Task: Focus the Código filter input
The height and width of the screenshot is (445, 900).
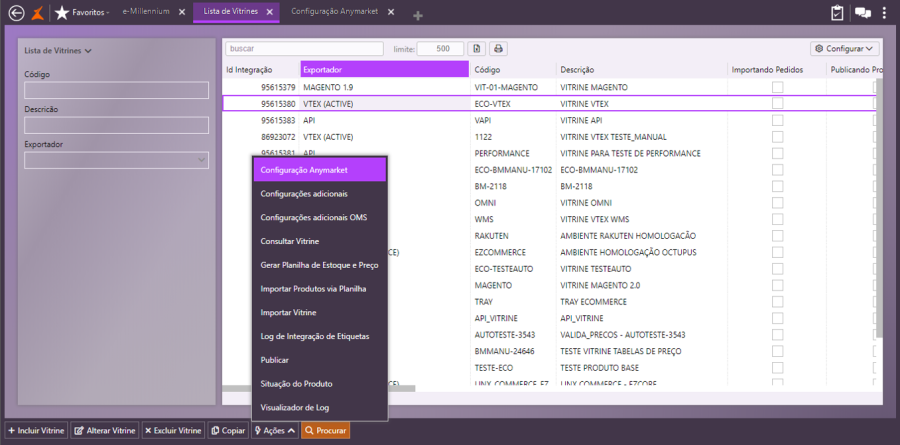Action: (117, 90)
